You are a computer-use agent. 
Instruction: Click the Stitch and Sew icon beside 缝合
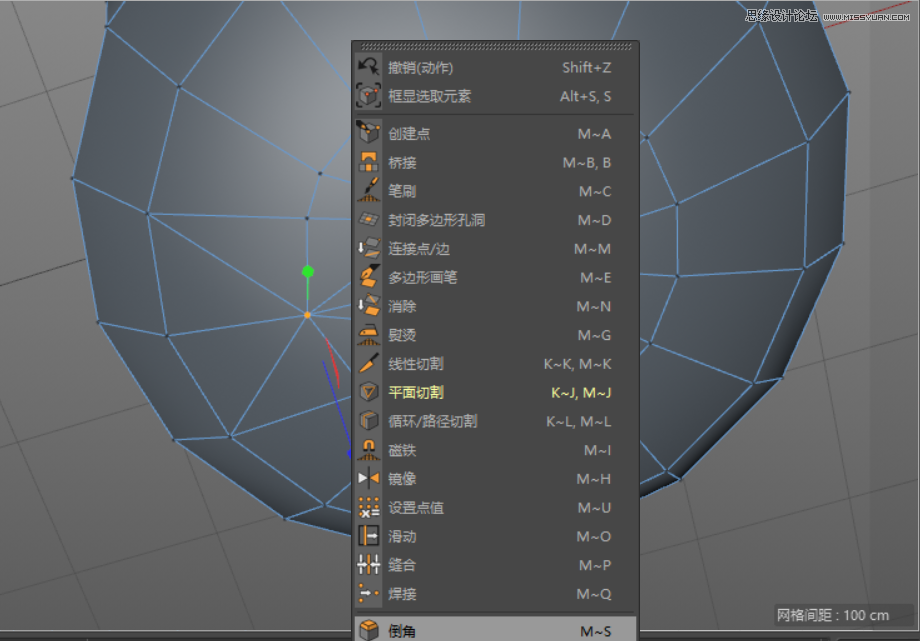pyautogui.click(x=368, y=565)
